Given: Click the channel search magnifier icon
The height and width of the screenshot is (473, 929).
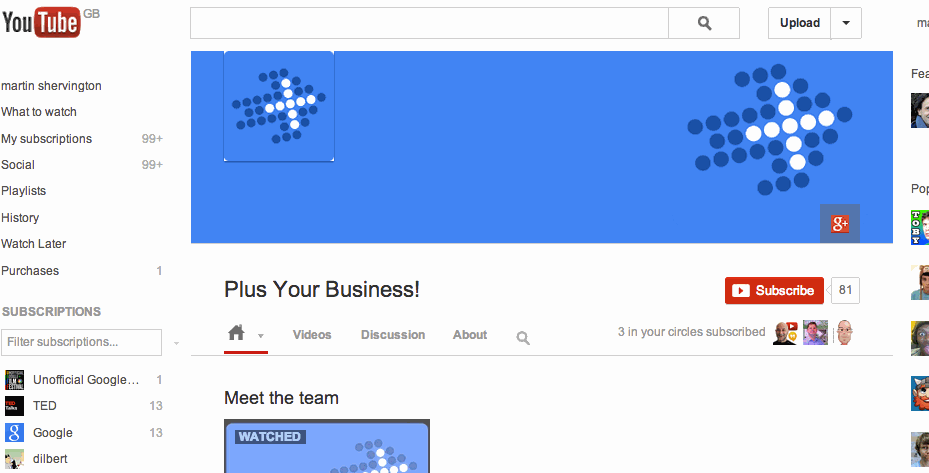Looking at the screenshot, I should (x=523, y=338).
